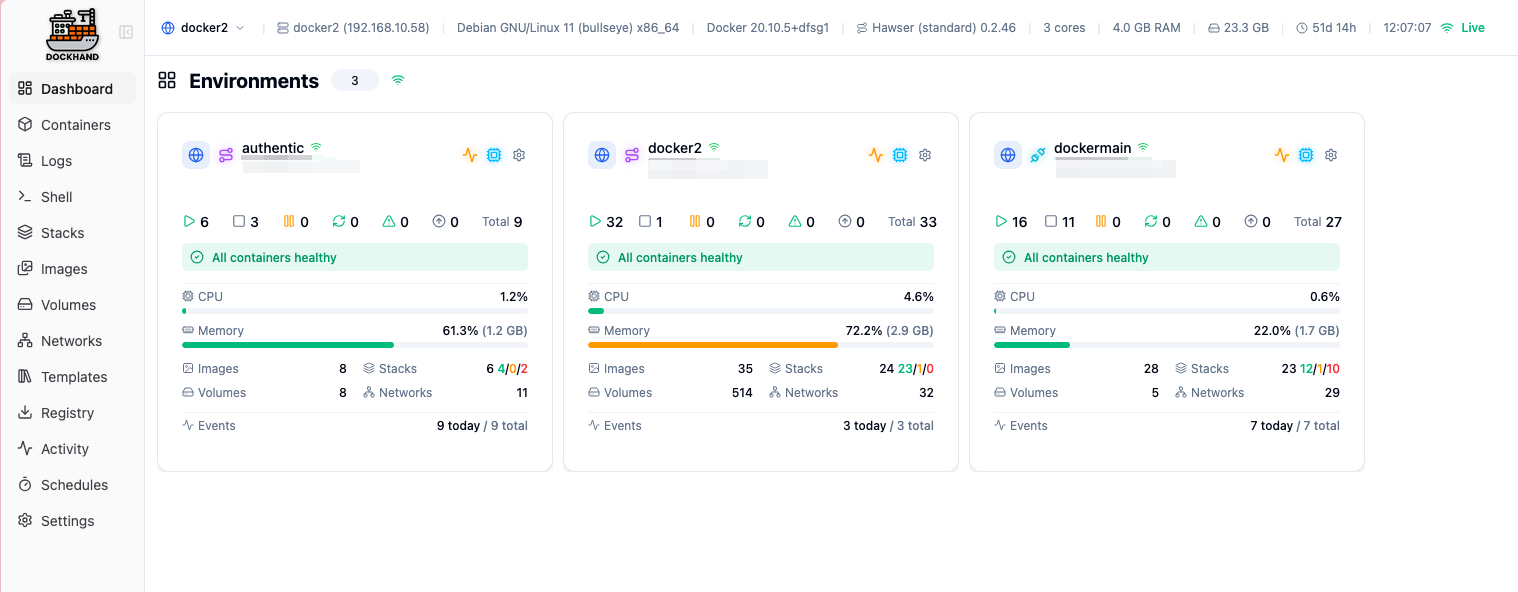Click the docker2 CPU usage bar

tap(761, 311)
